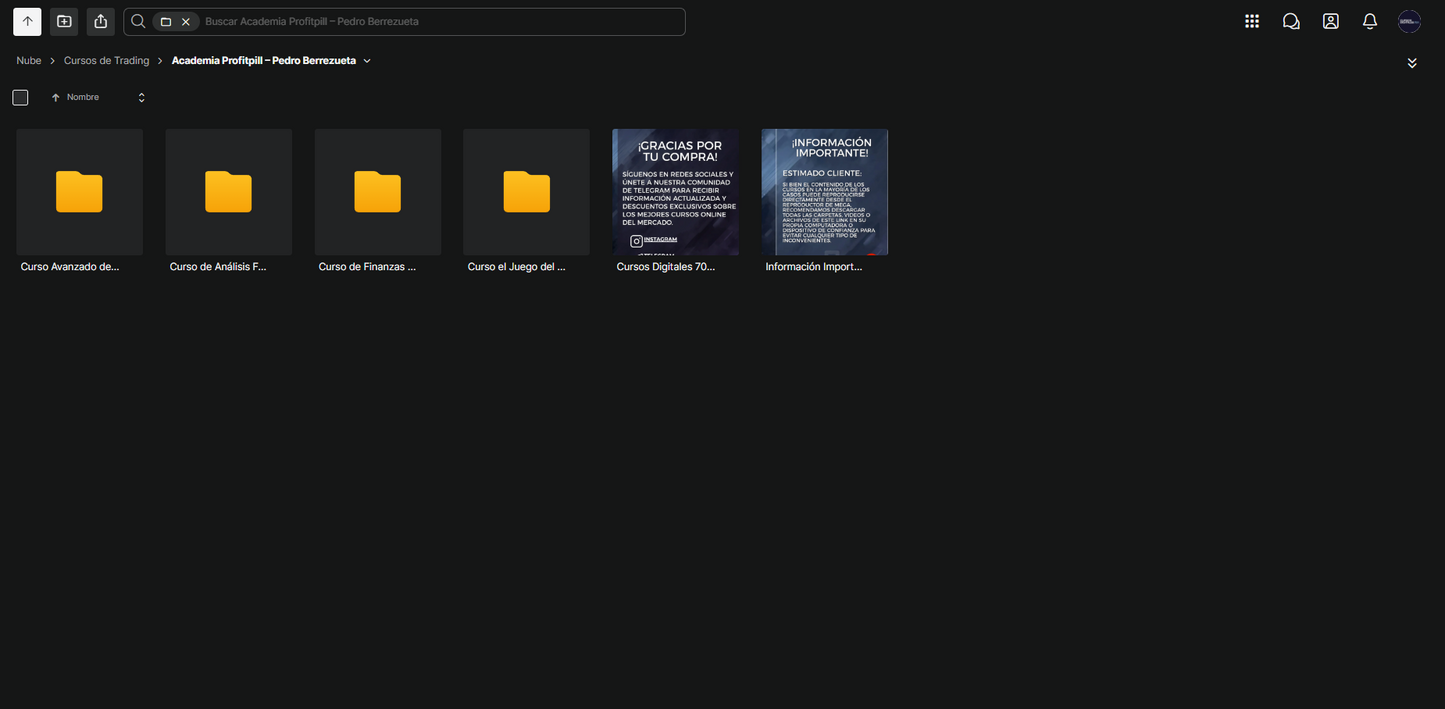
Task: Open the share folder icon
Action: (100, 21)
